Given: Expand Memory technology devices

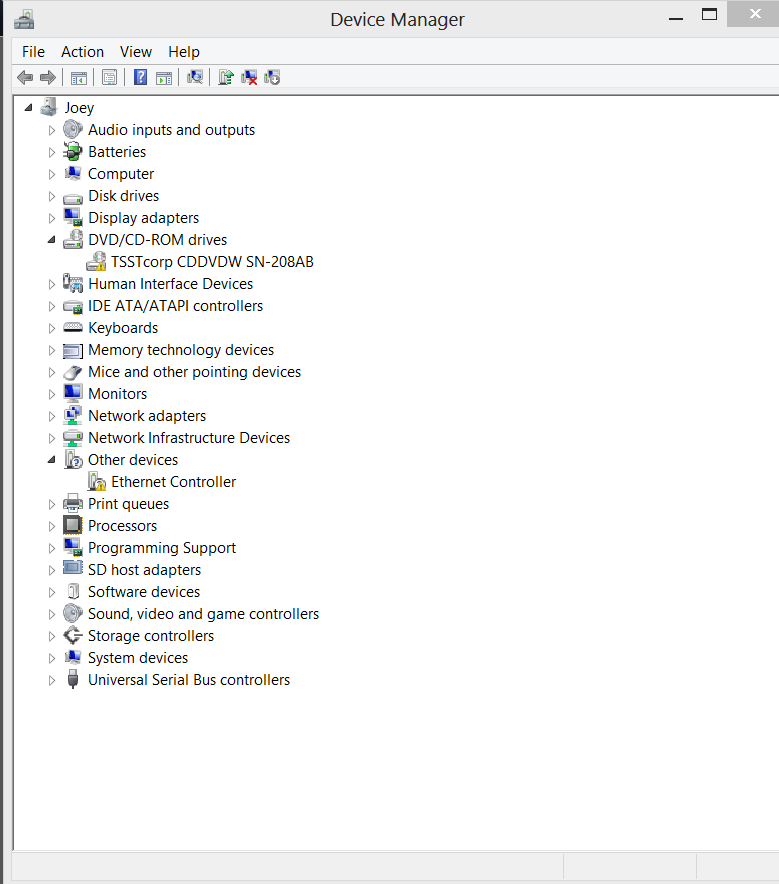Looking at the screenshot, I should pos(51,350).
